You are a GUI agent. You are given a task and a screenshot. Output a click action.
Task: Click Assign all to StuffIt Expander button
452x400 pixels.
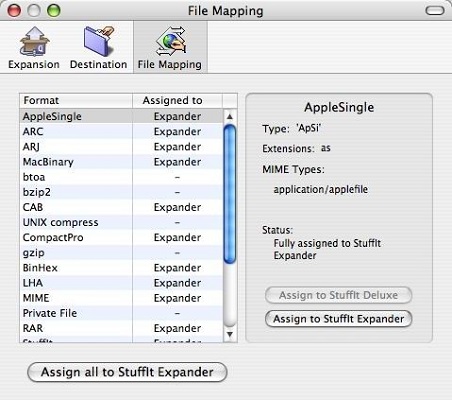pyautogui.click(x=127, y=372)
